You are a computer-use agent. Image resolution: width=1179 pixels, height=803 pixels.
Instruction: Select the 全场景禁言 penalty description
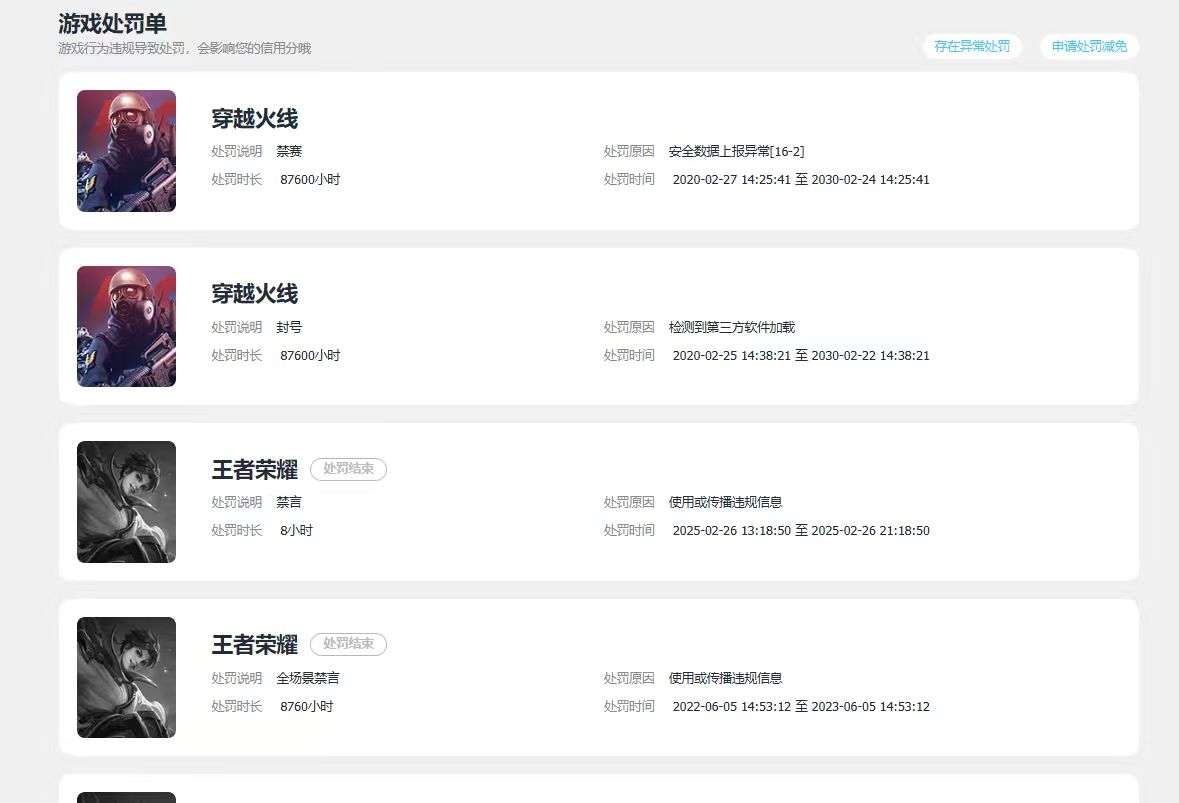308,678
